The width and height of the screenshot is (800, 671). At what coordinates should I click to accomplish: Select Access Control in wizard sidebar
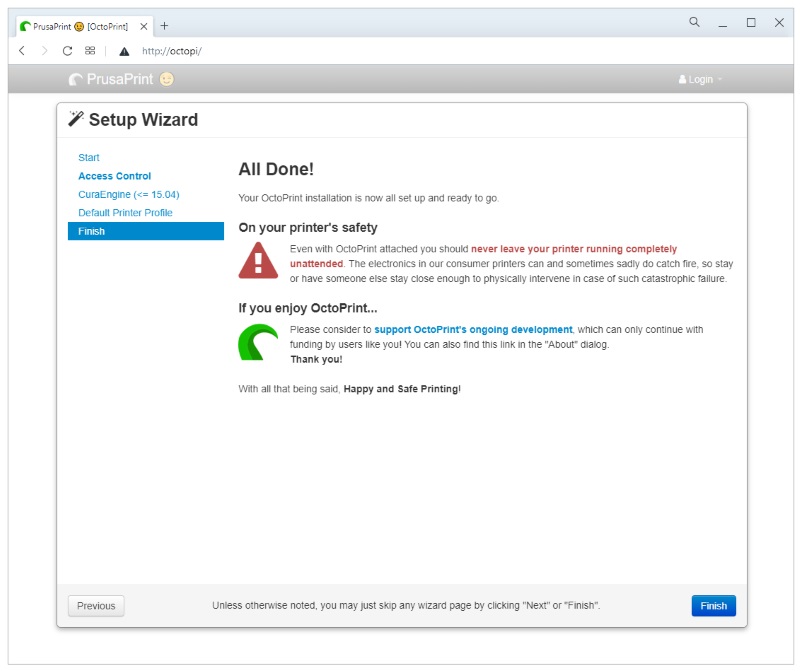114,176
